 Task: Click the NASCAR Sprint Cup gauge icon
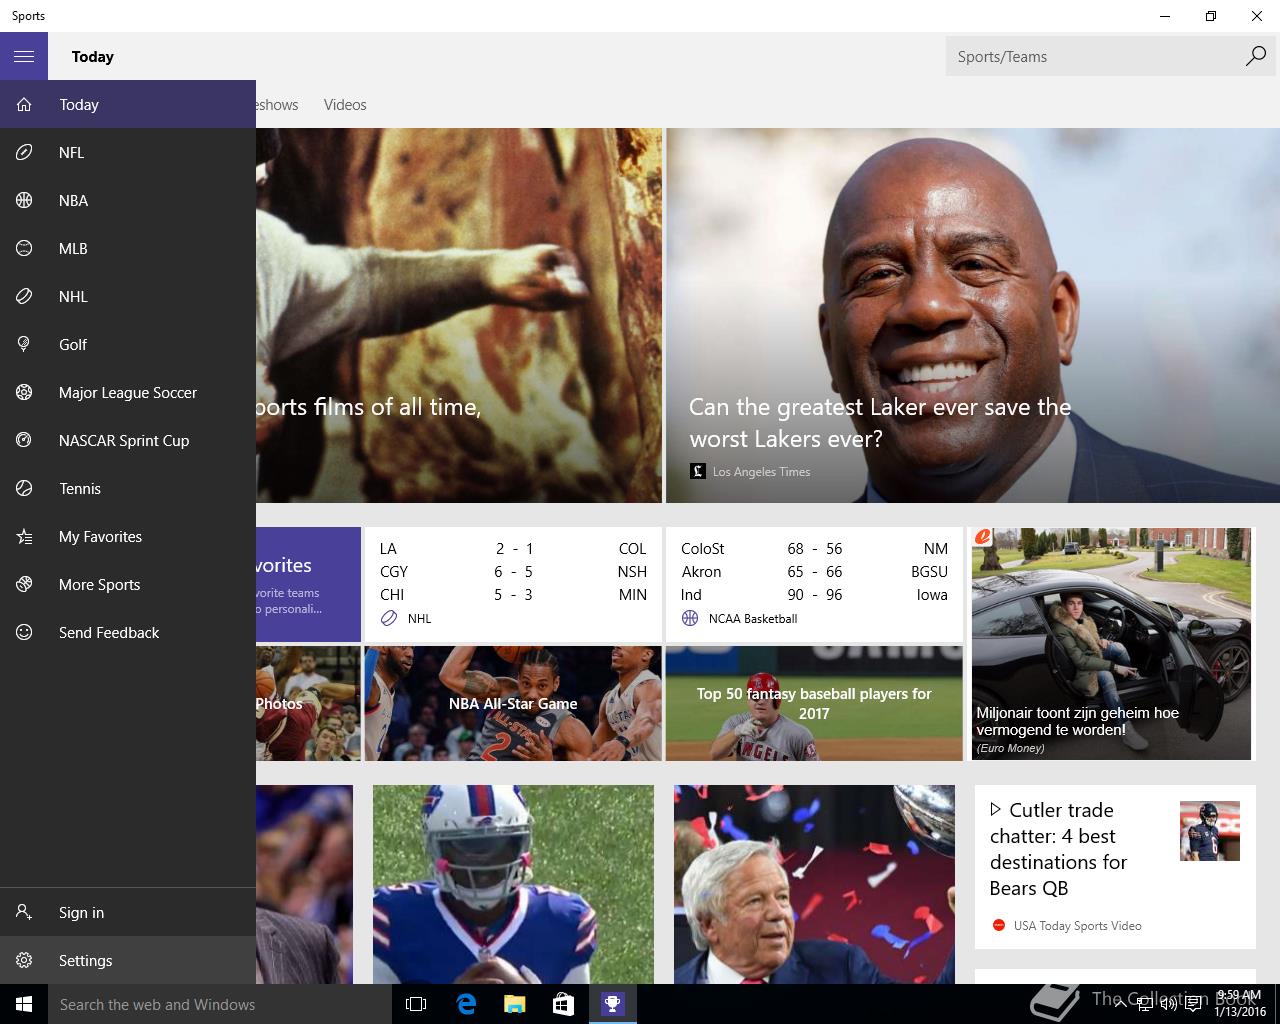tap(24, 440)
